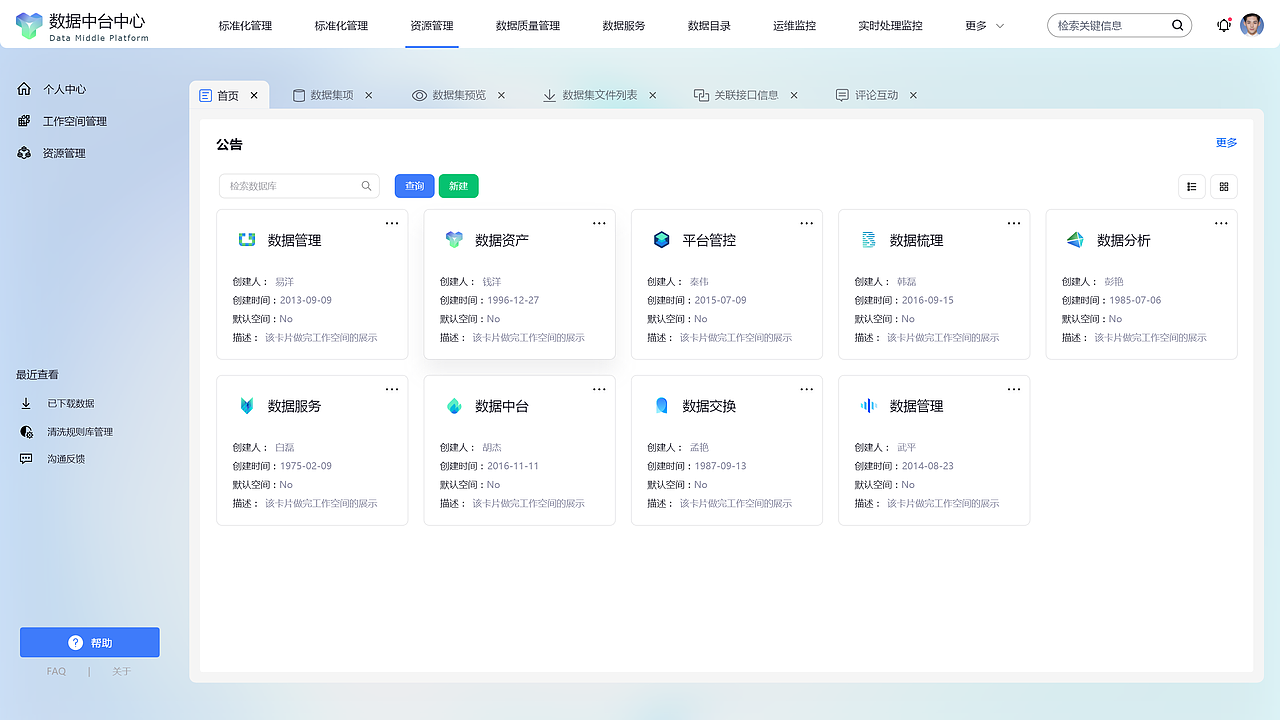The width and height of the screenshot is (1280, 720).
Task: Close the 数据集预览 tab
Action: click(x=501, y=96)
